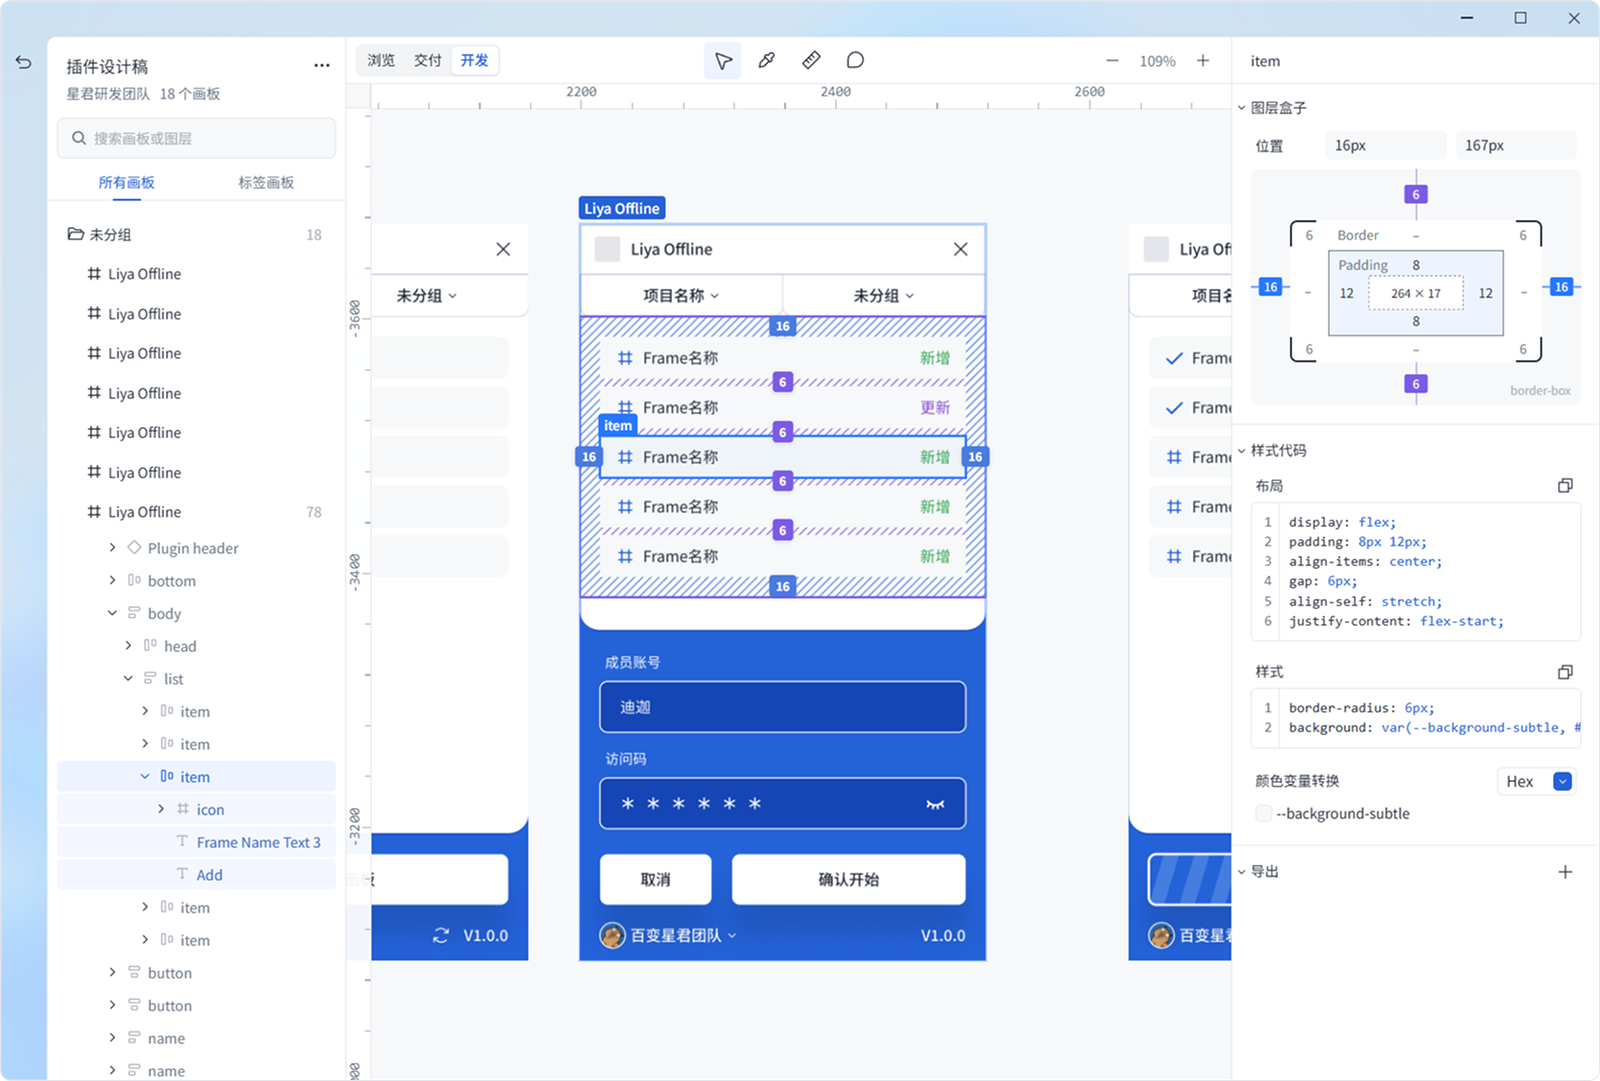Click the 取消 button
Image resolution: width=1600 pixels, height=1081 pixels.
(x=656, y=880)
